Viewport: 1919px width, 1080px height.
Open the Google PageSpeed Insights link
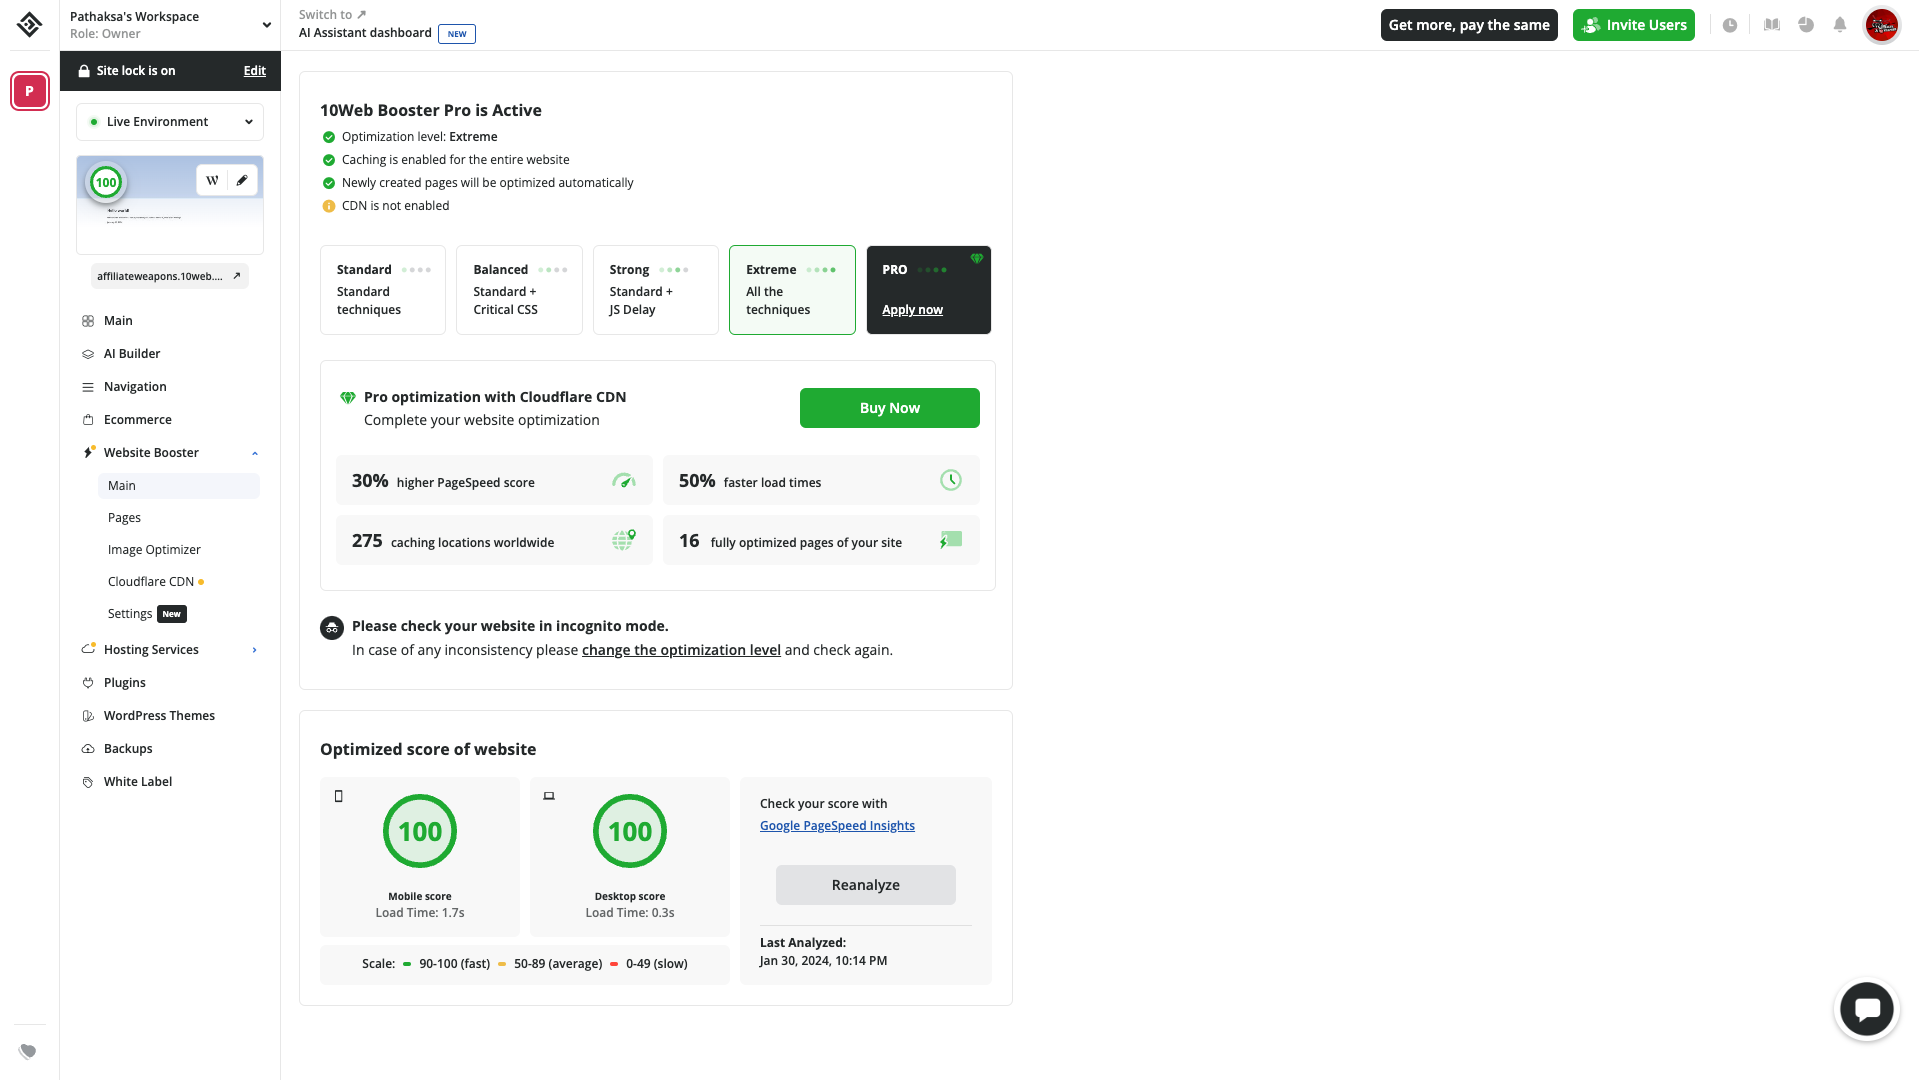(837, 825)
